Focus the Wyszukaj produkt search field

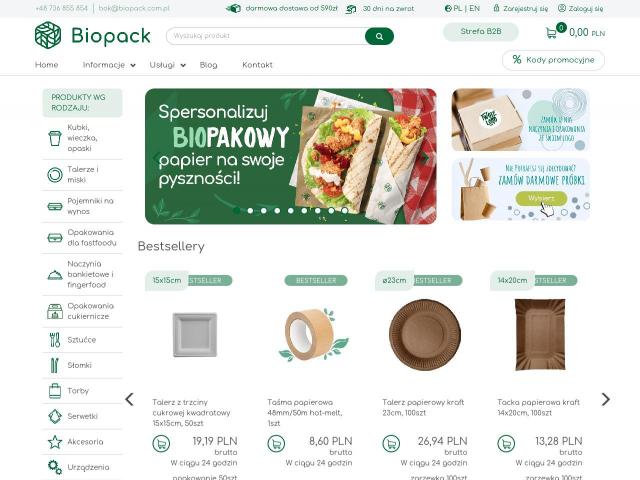coord(265,36)
